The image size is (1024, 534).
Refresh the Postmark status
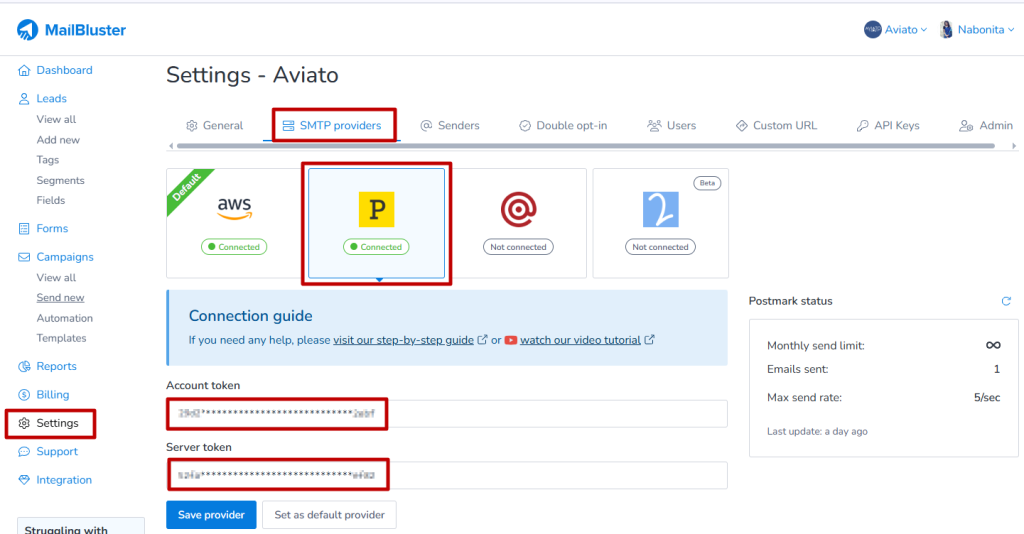coord(1006,301)
